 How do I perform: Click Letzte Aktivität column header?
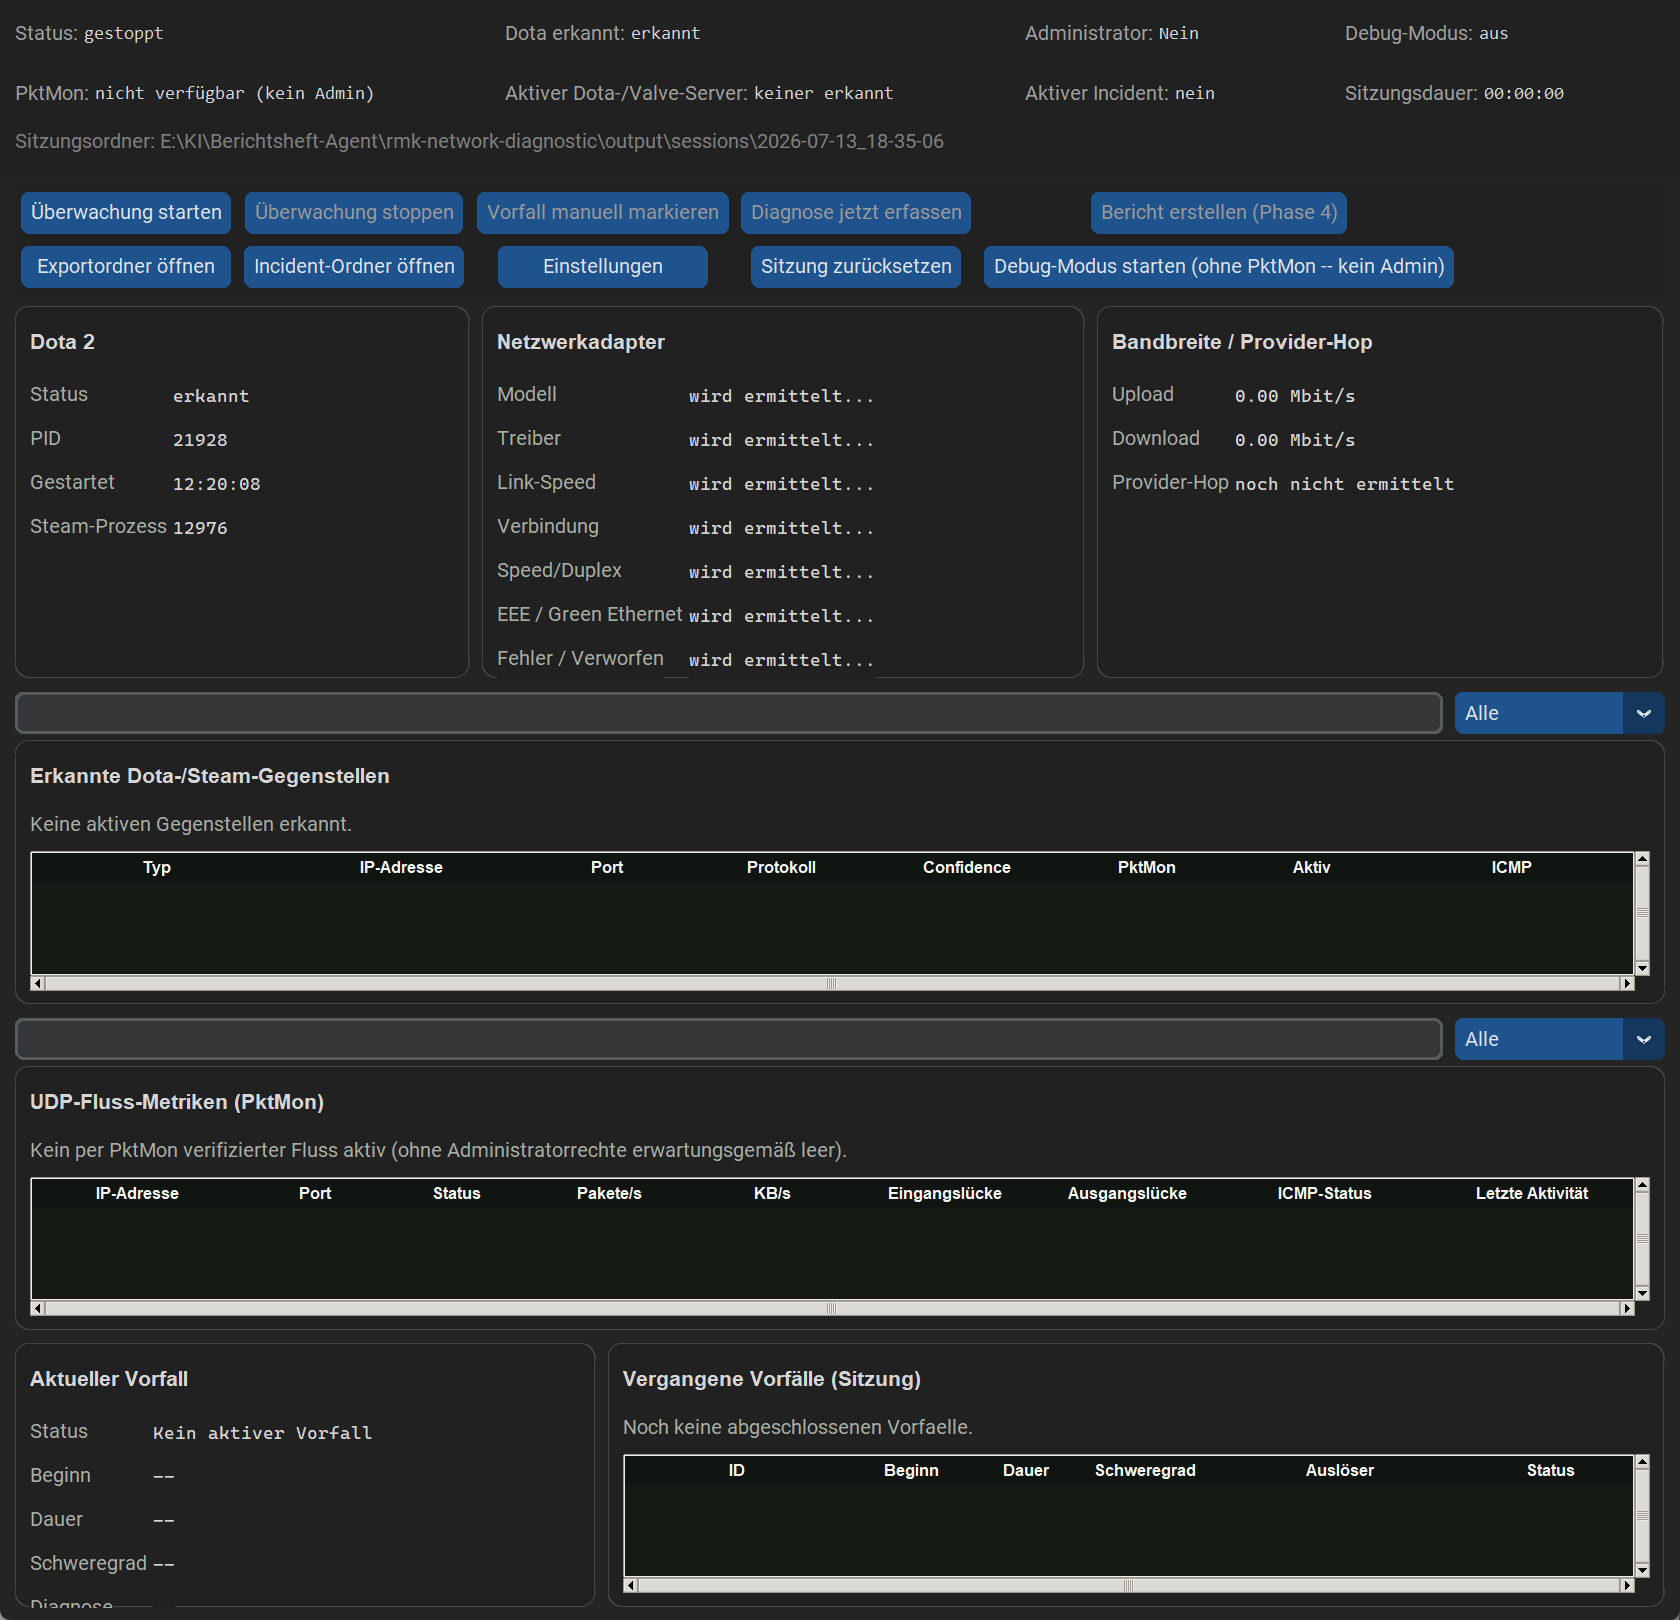(1532, 1193)
